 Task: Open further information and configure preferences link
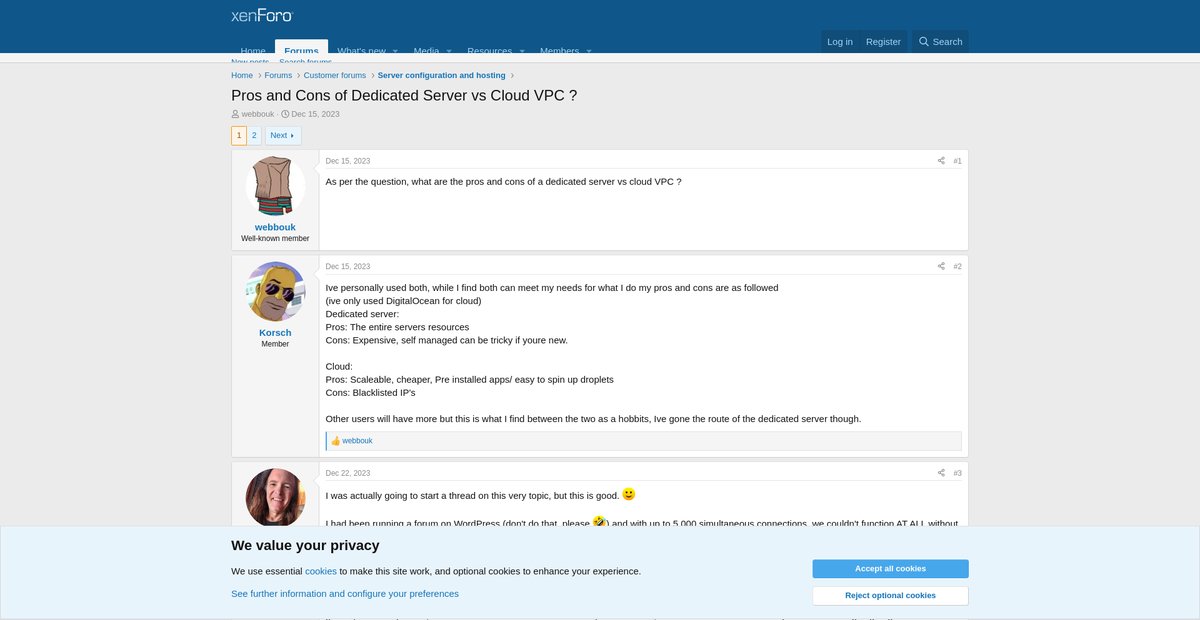345,593
